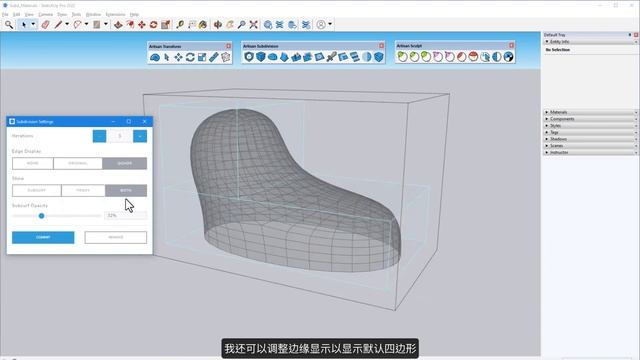Open the File menu
The height and width of the screenshot is (360, 640).
coord(5,14)
